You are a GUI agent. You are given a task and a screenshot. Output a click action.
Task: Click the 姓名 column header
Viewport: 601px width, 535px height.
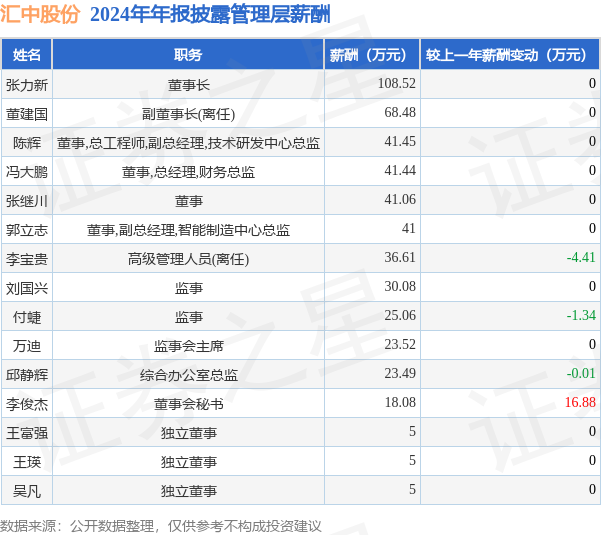click(x=27, y=55)
